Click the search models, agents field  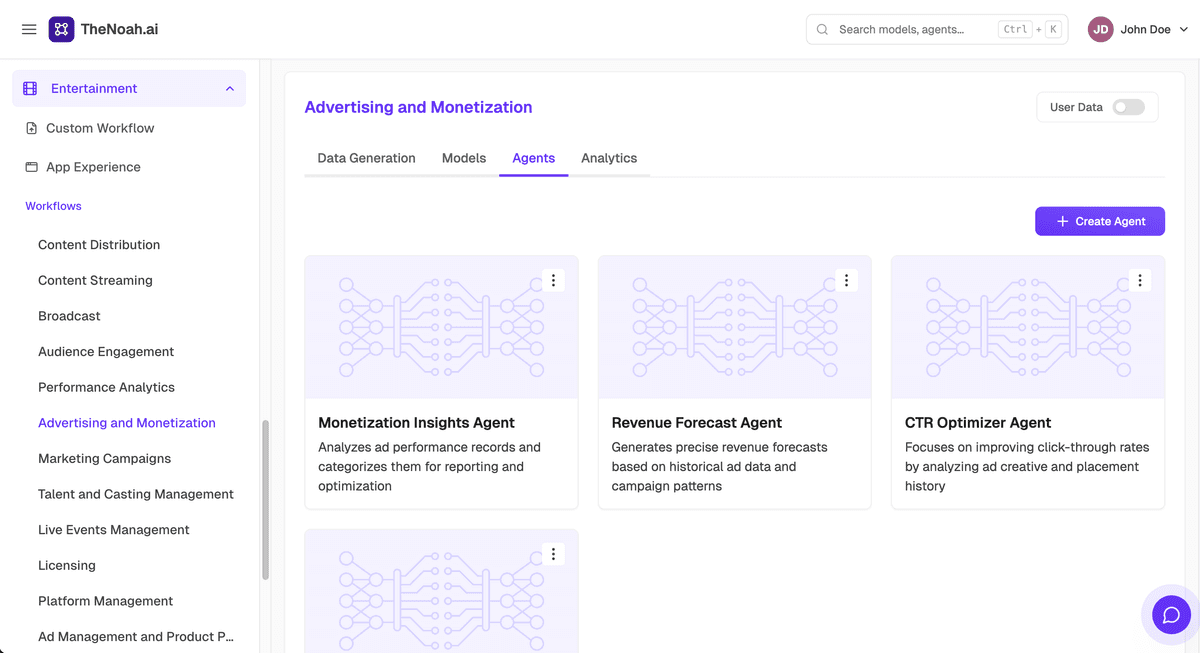pyautogui.click(x=937, y=29)
